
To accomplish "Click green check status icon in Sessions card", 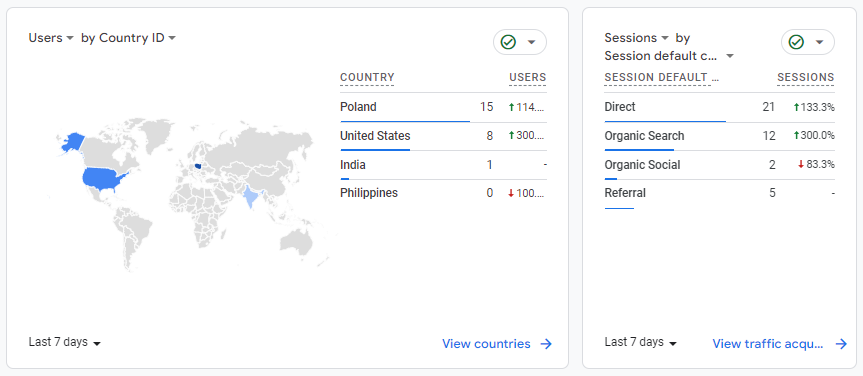I will 796,42.
